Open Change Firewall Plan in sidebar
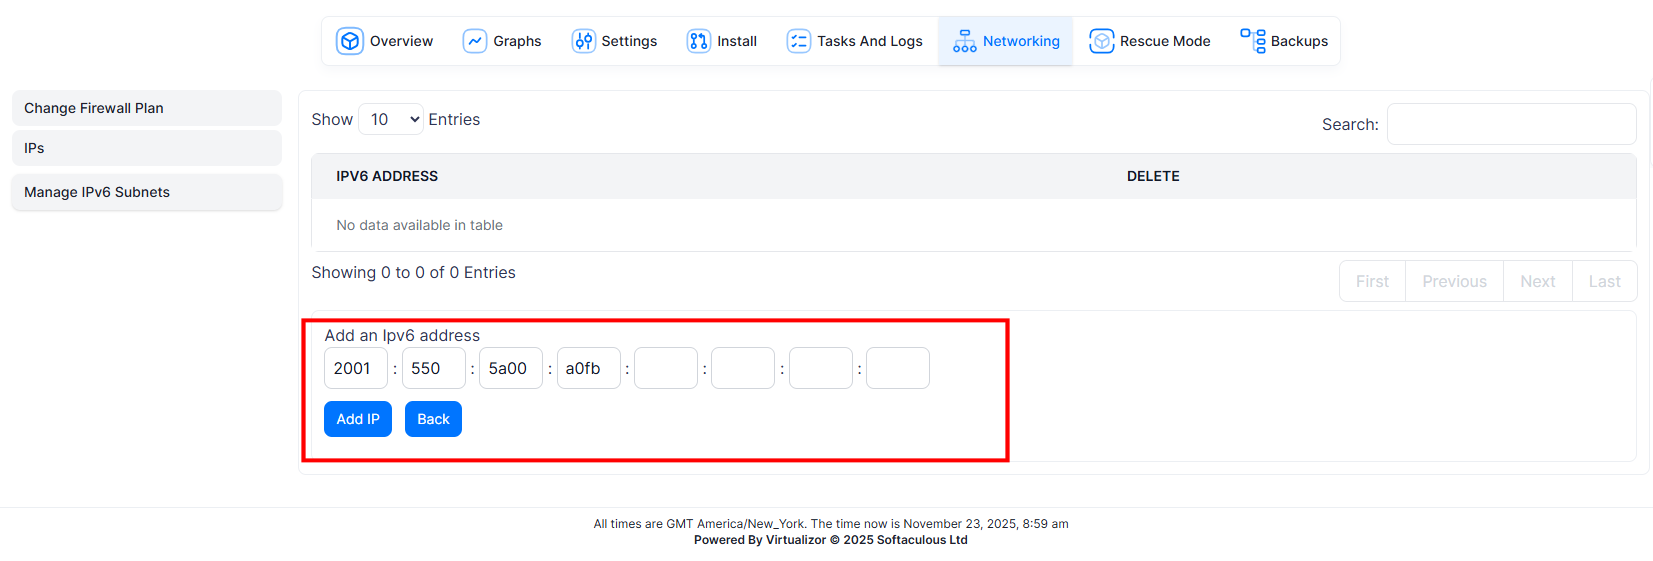 click(146, 108)
